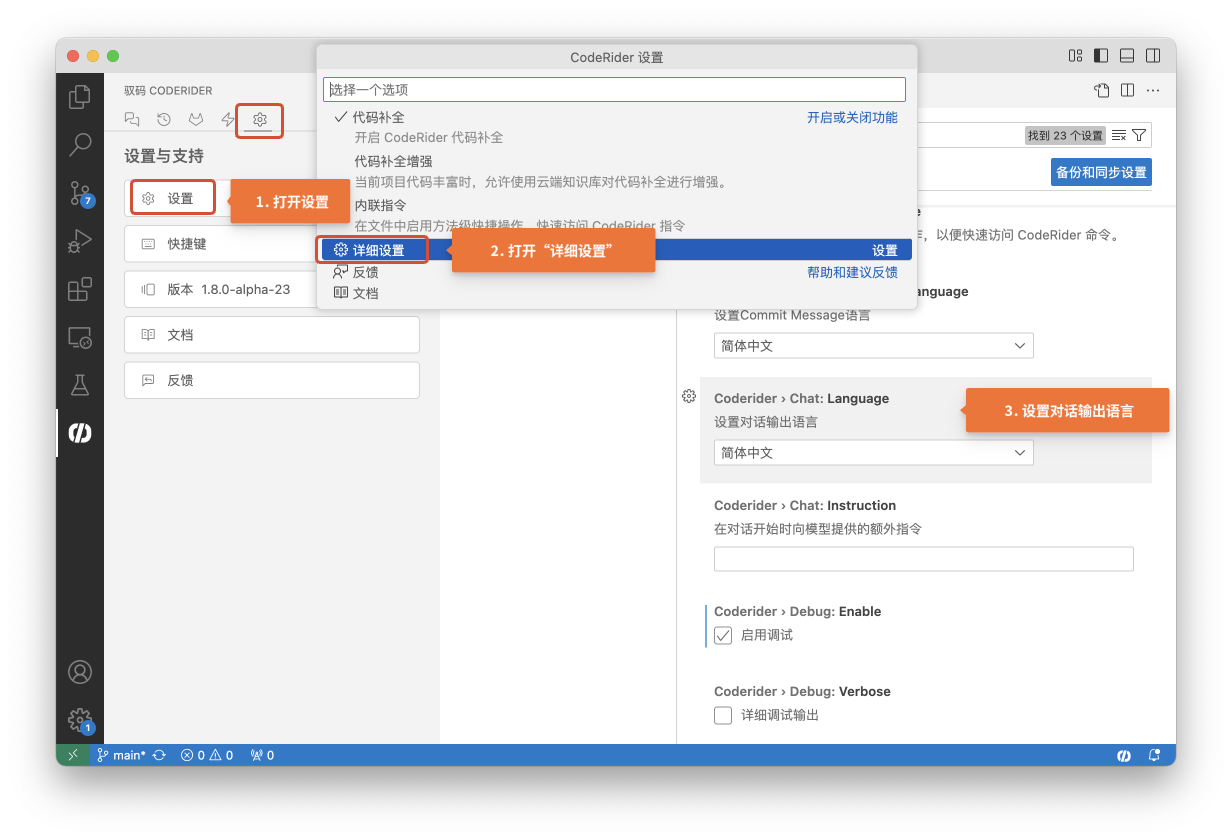Enable the 启用调试 debug checkbox
Image resolution: width=1232 pixels, height=840 pixels.
pyautogui.click(x=723, y=635)
